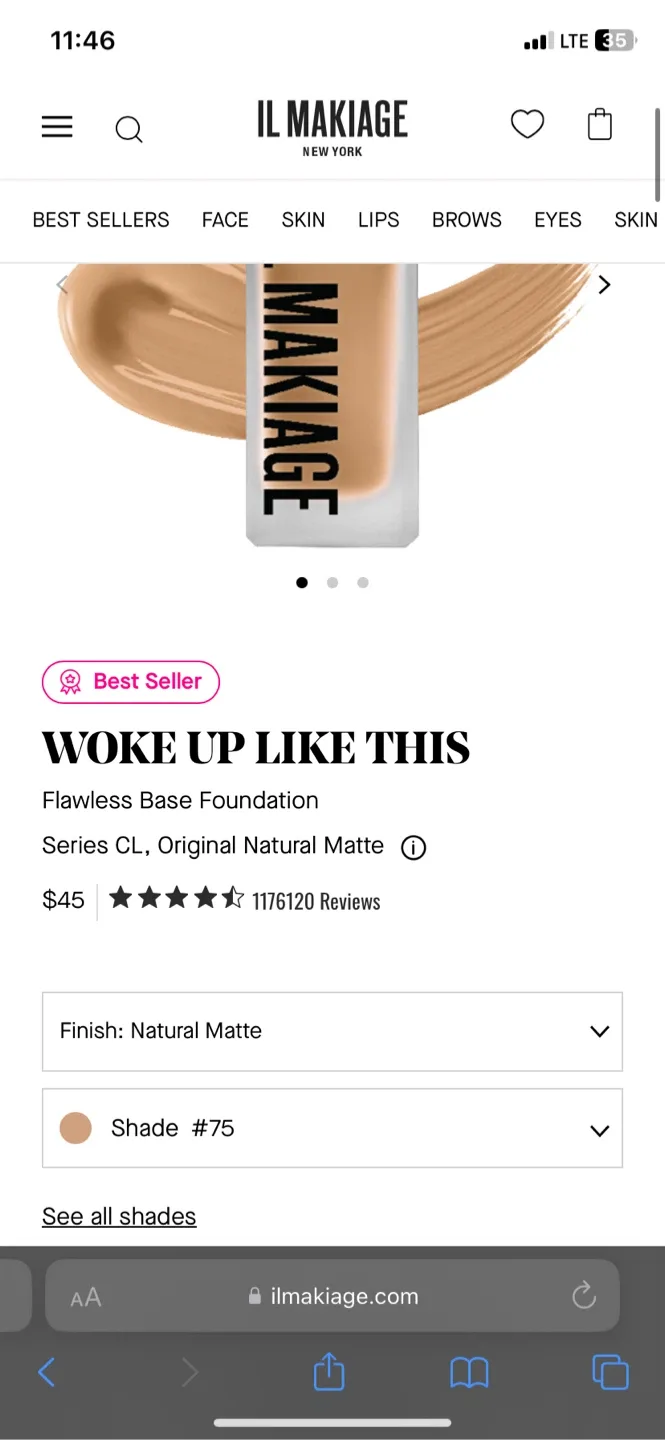Select the second carousel dot indicator
The height and width of the screenshot is (1440, 665).
(332, 582)
